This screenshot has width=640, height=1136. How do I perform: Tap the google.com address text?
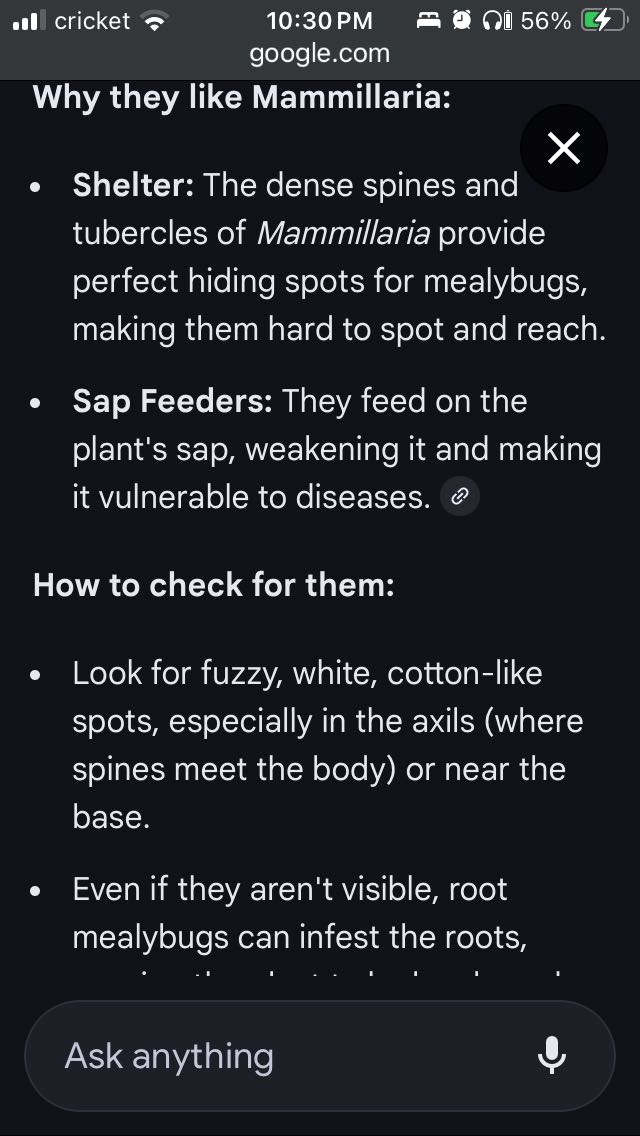[x=320, y=53]
